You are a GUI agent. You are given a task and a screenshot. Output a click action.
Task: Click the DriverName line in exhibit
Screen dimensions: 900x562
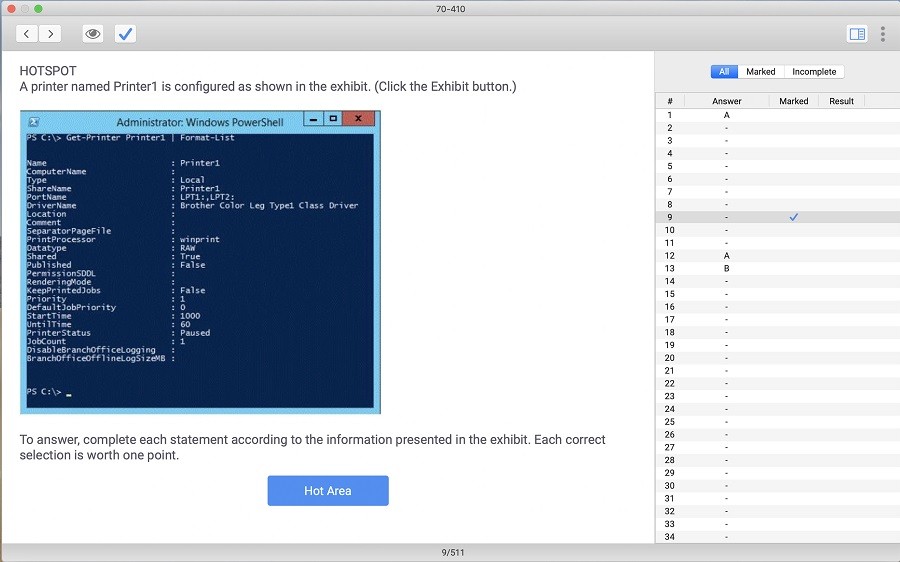pyautogui.click(x=192, y=206)
